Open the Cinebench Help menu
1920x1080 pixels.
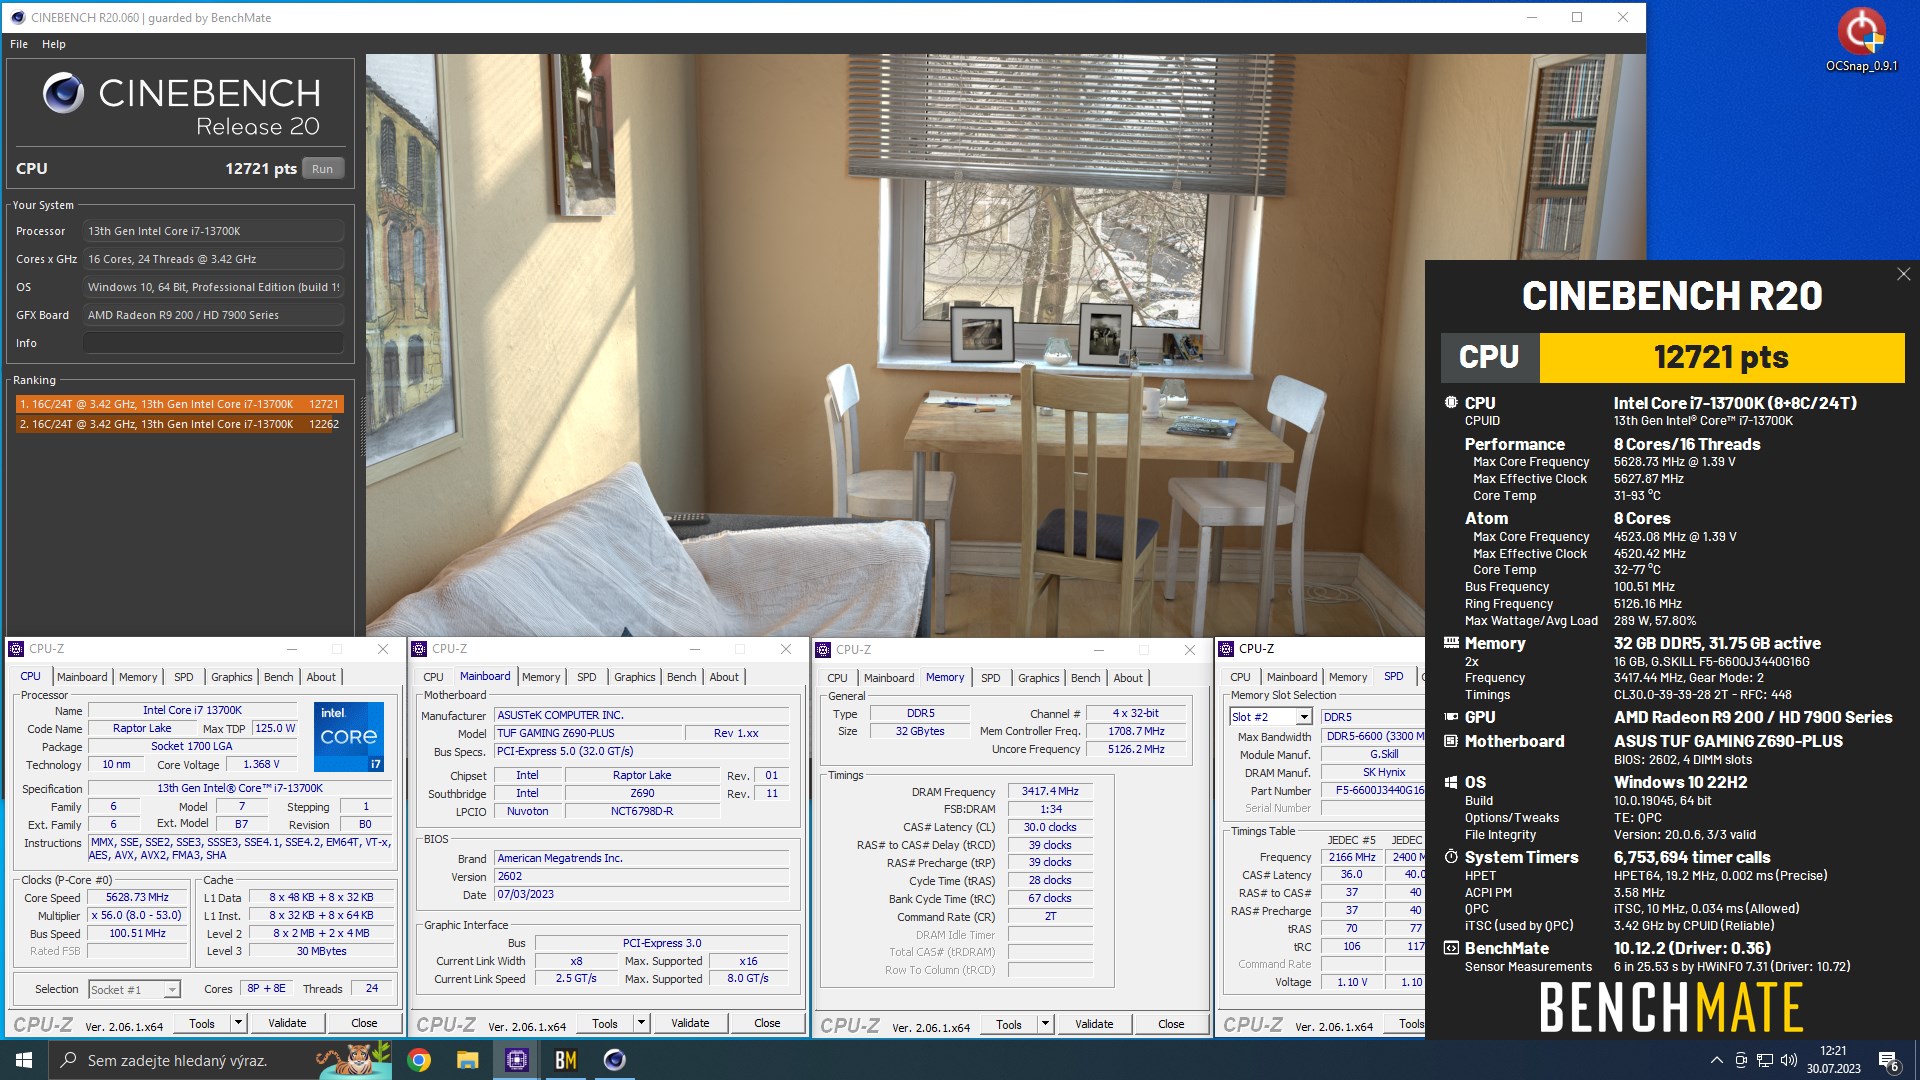point(54,44)
